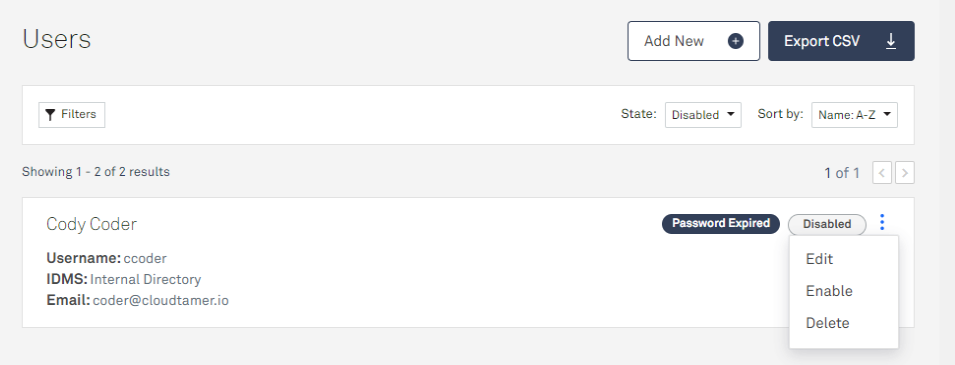Go to previous page with left chevron
The image size is (955, 365).
click(x=882, y=173)
